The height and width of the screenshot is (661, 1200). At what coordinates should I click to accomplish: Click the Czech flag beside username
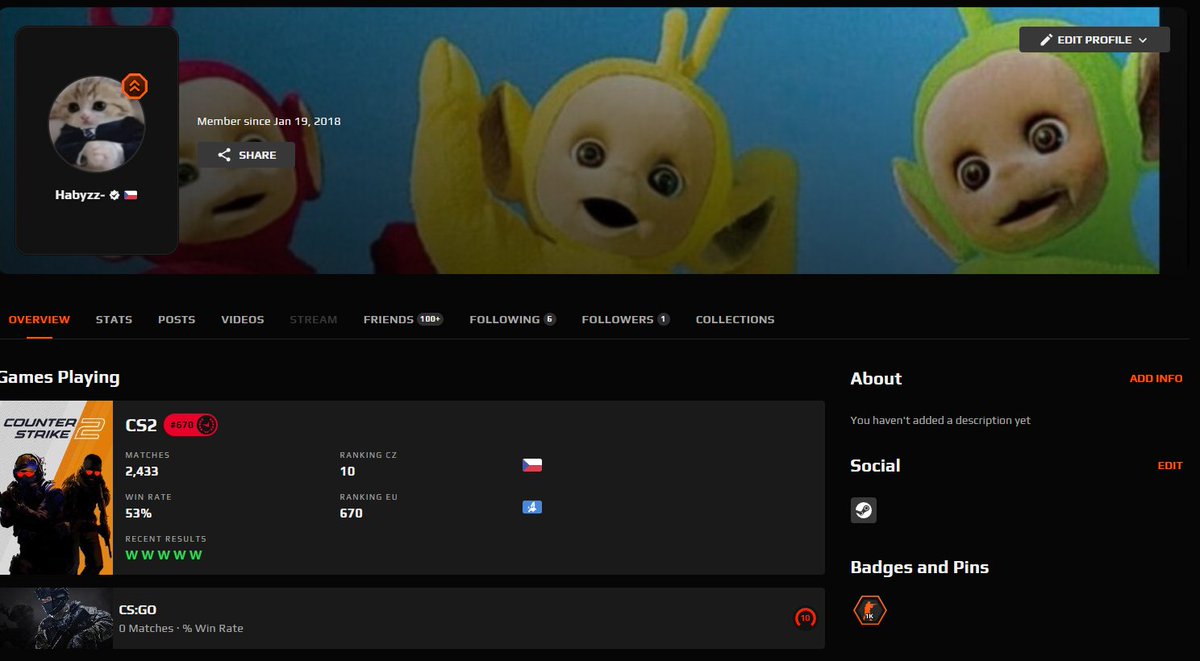pyautogui.click(x=130, y=195)
